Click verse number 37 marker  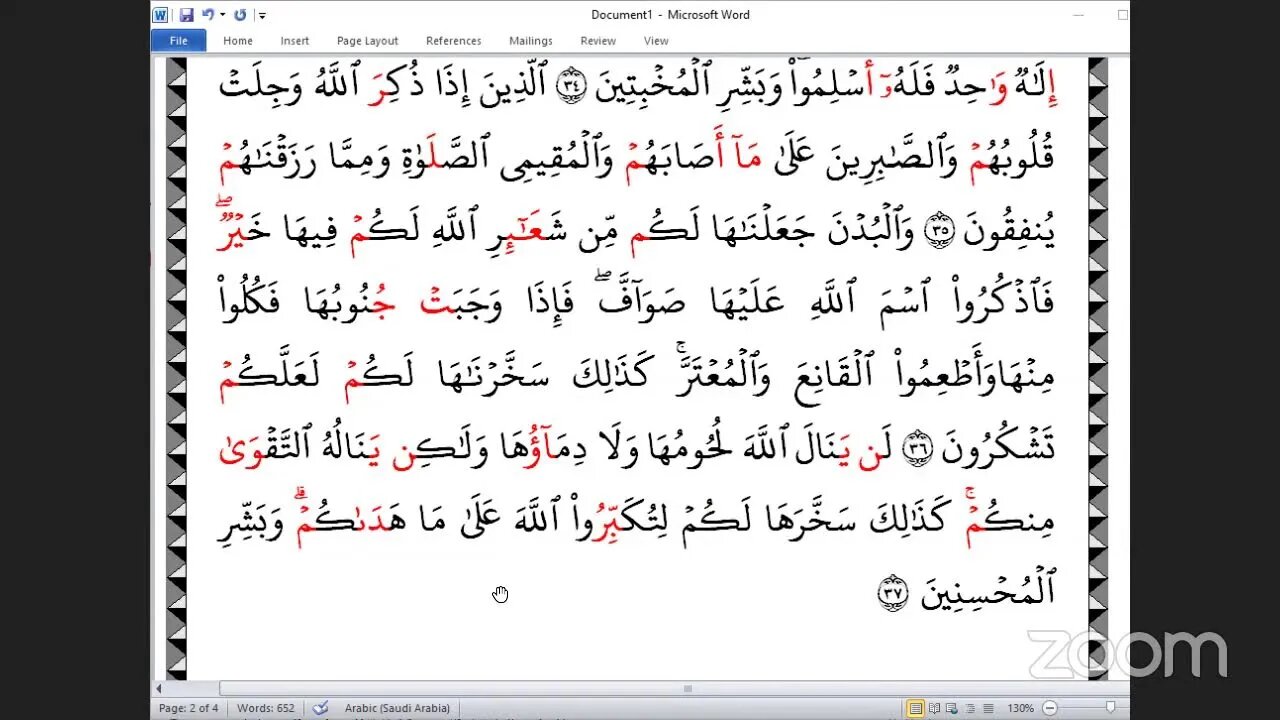892,595
